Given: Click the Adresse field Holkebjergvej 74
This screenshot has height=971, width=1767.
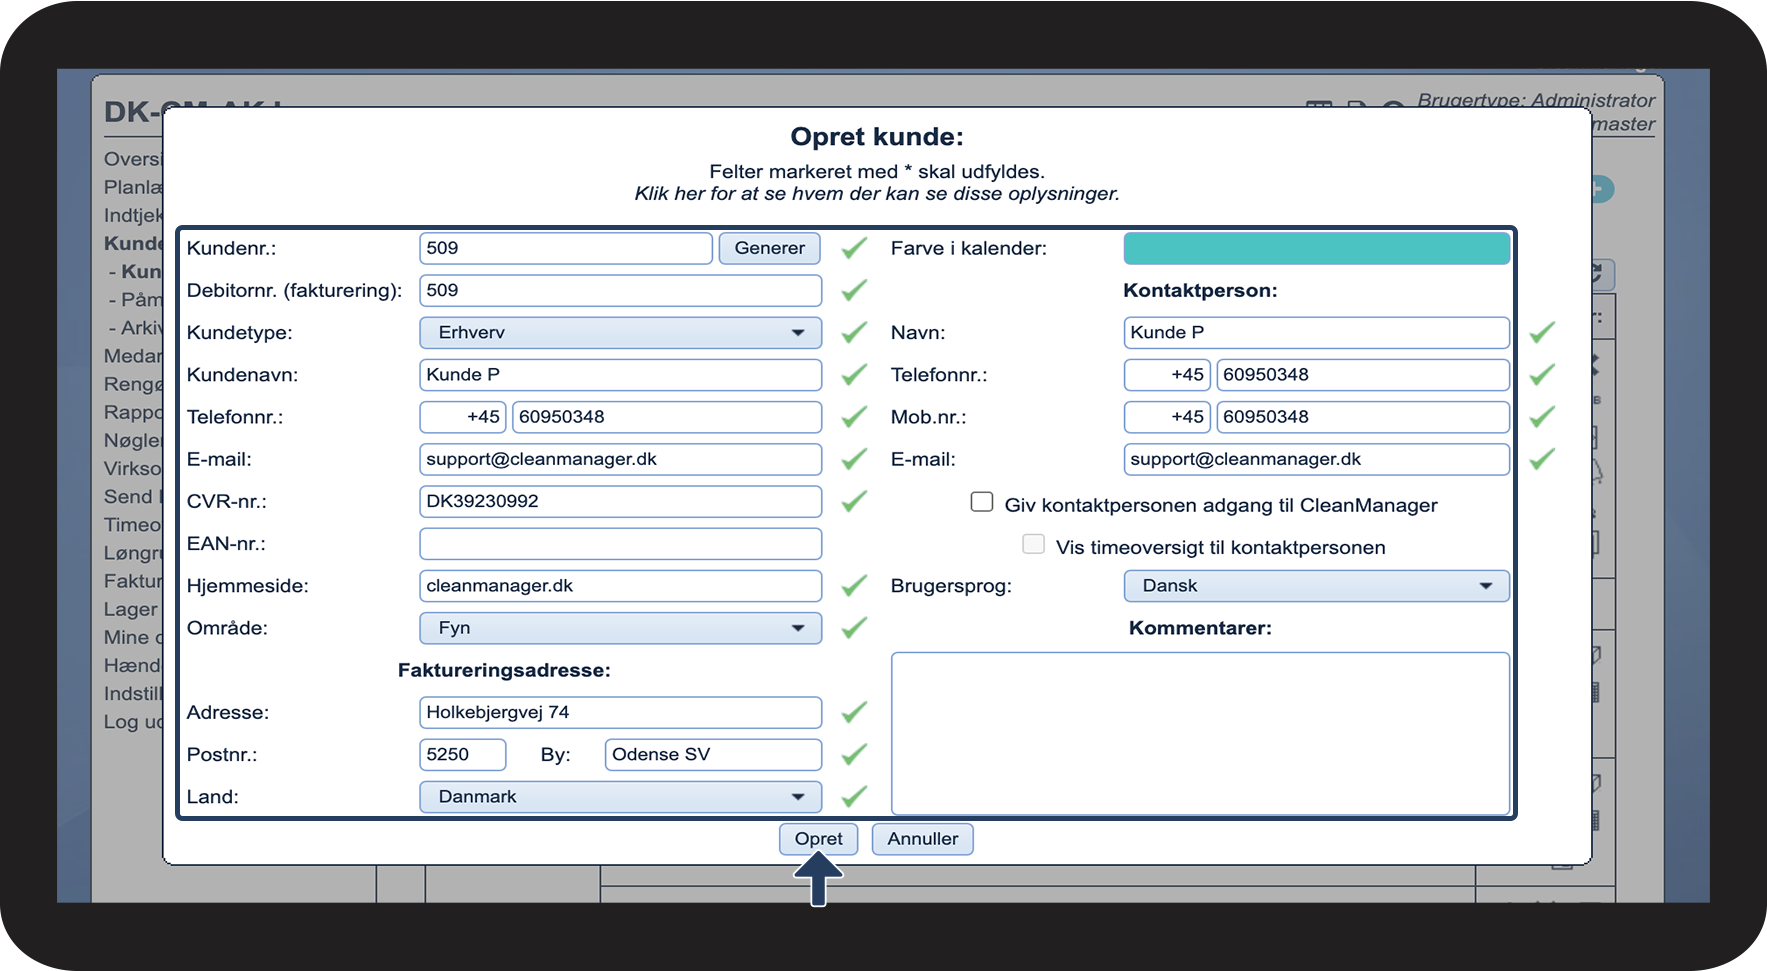Looking at the screenshot, I should coord(620,712).
